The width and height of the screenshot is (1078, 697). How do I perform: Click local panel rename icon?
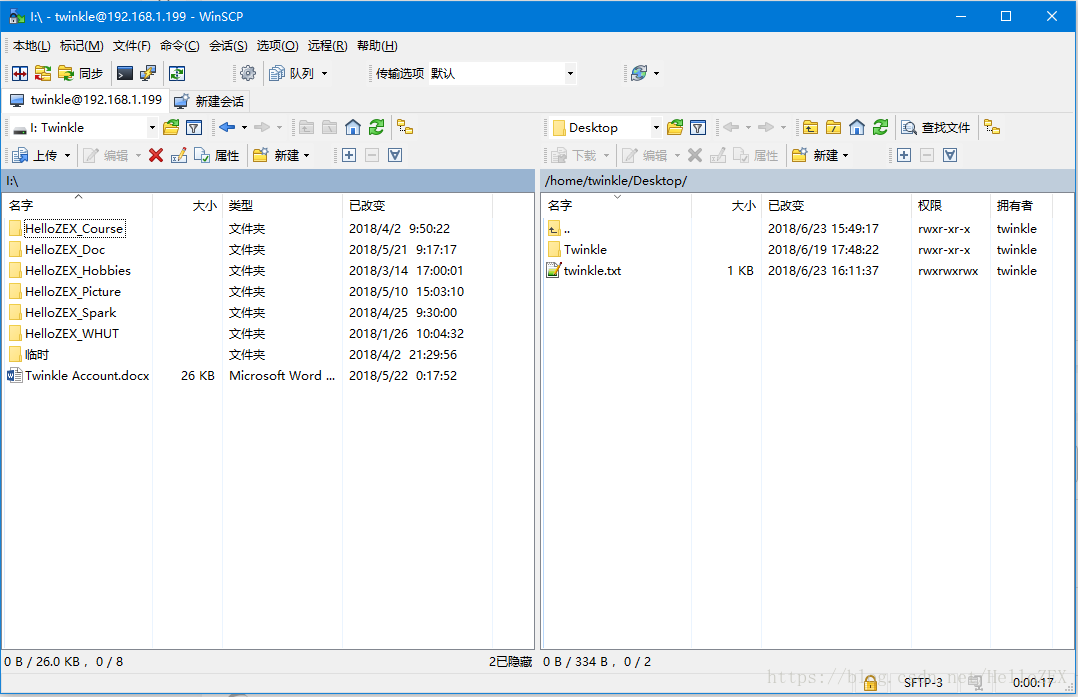pos(179,155)
